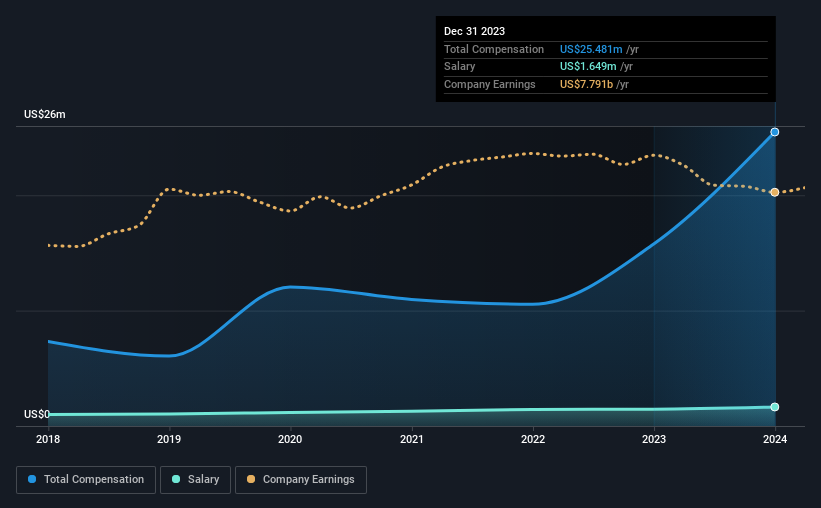Click the teal Salary legend dot

[x=176, y=479]
